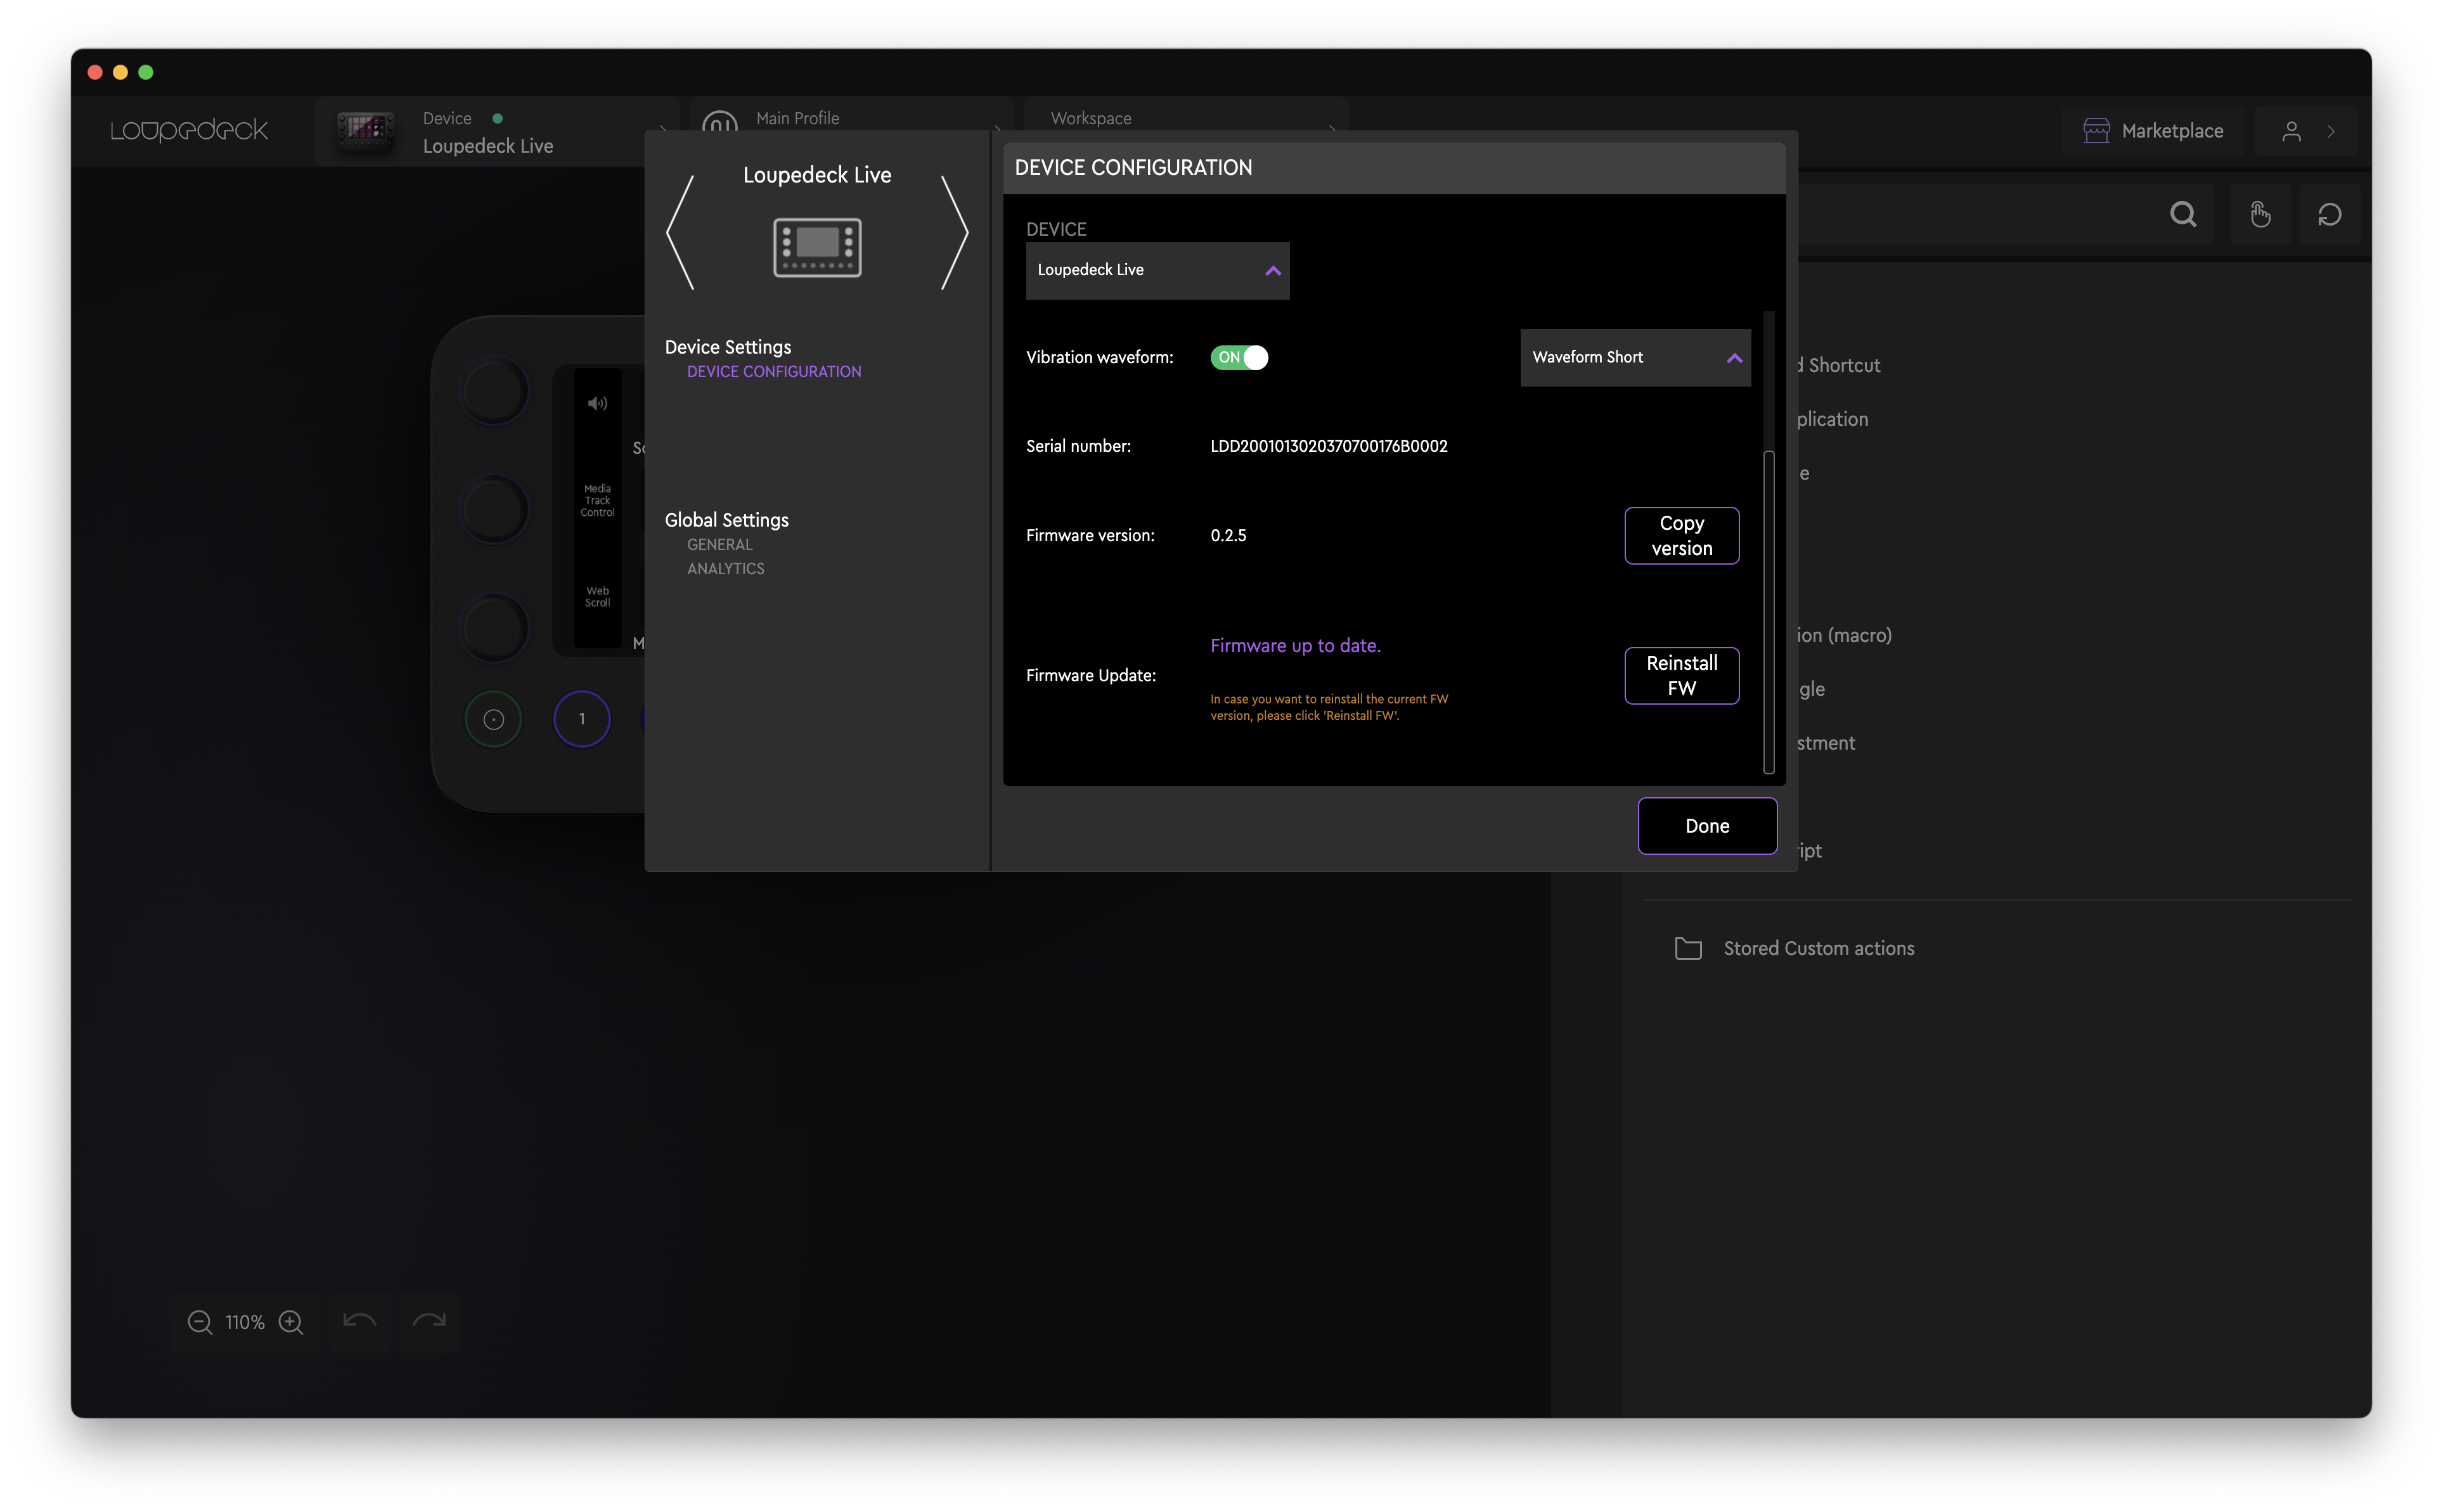Select DEVICE CONFIGURATION under Device Settings

pyautogui.click(x=774, y=371)
